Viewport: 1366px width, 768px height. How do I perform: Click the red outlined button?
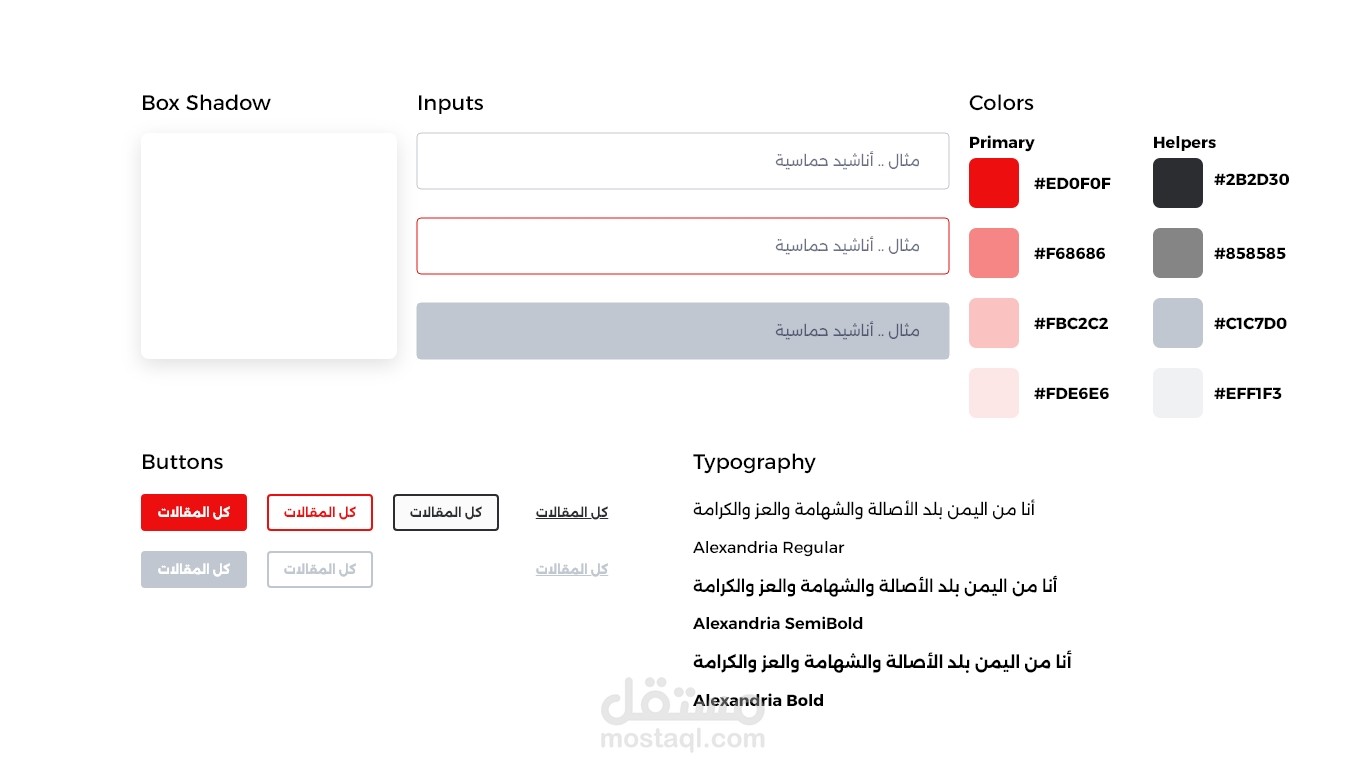click(x=320, y=512)
